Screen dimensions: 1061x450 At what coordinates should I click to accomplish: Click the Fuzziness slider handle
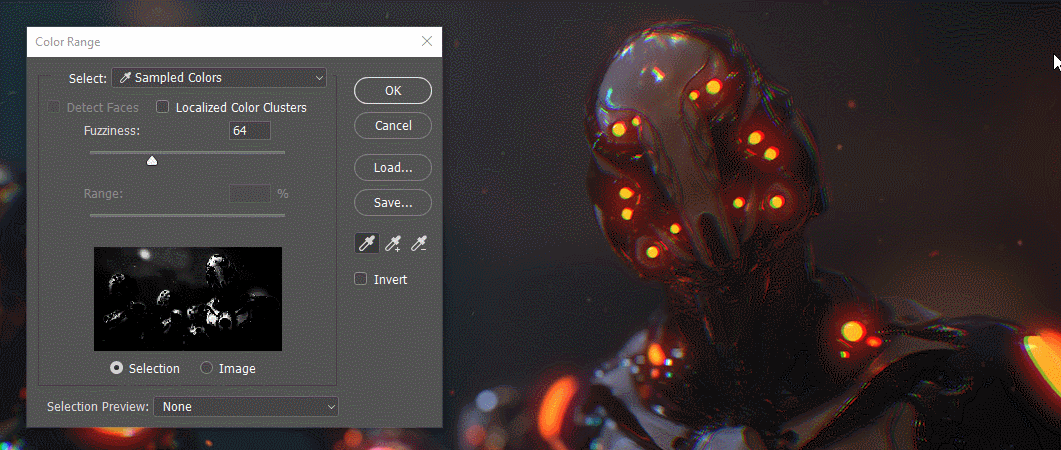pos(152,160)
